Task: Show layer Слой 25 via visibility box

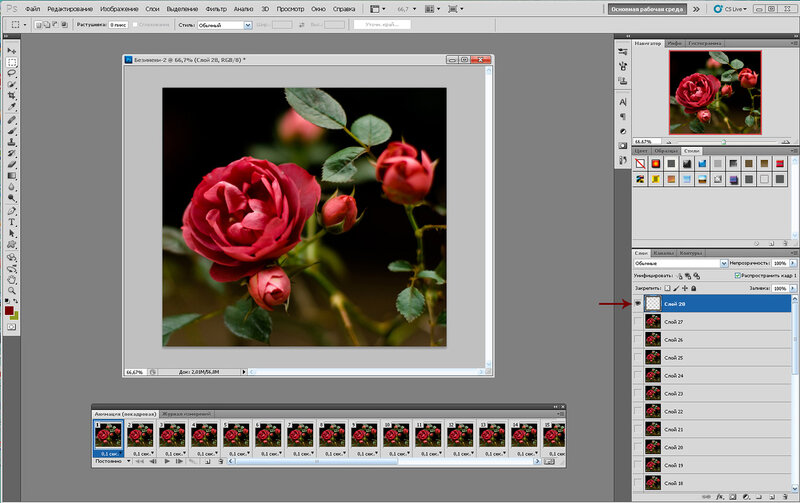Action: tap(638, 357)
